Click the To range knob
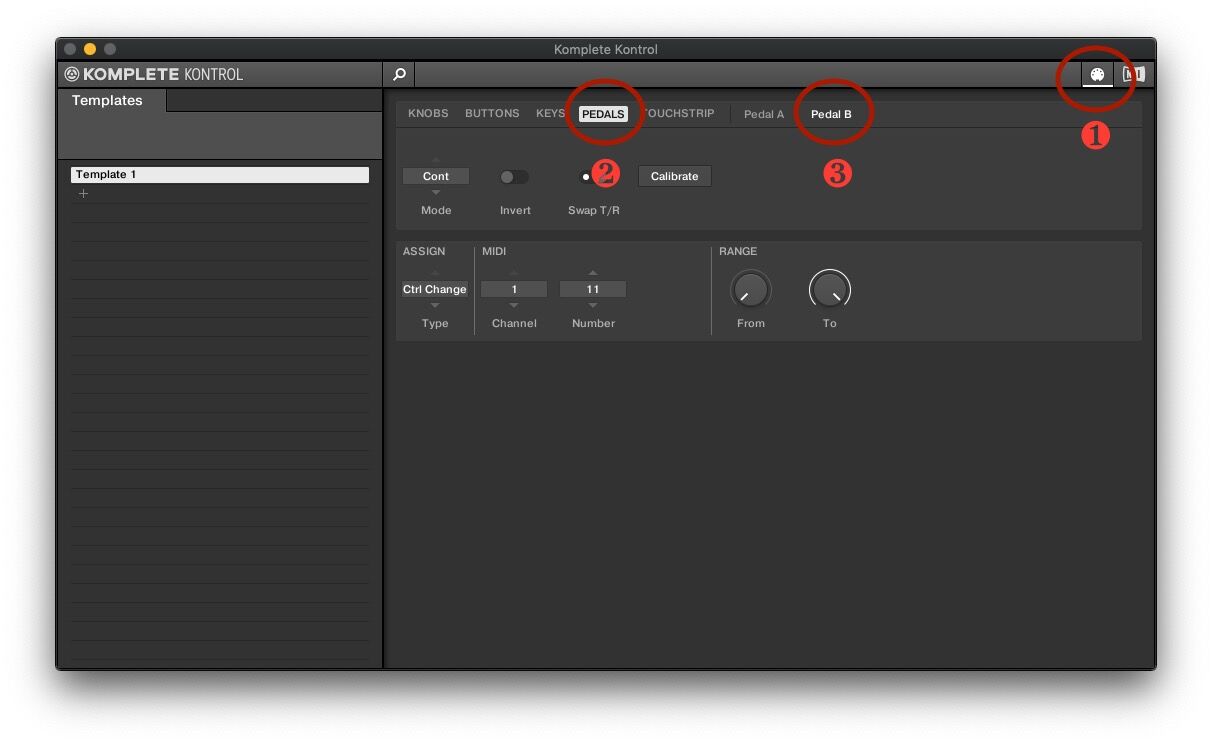This screenshot has height=744, width=1212. click(x=829, y=290)
